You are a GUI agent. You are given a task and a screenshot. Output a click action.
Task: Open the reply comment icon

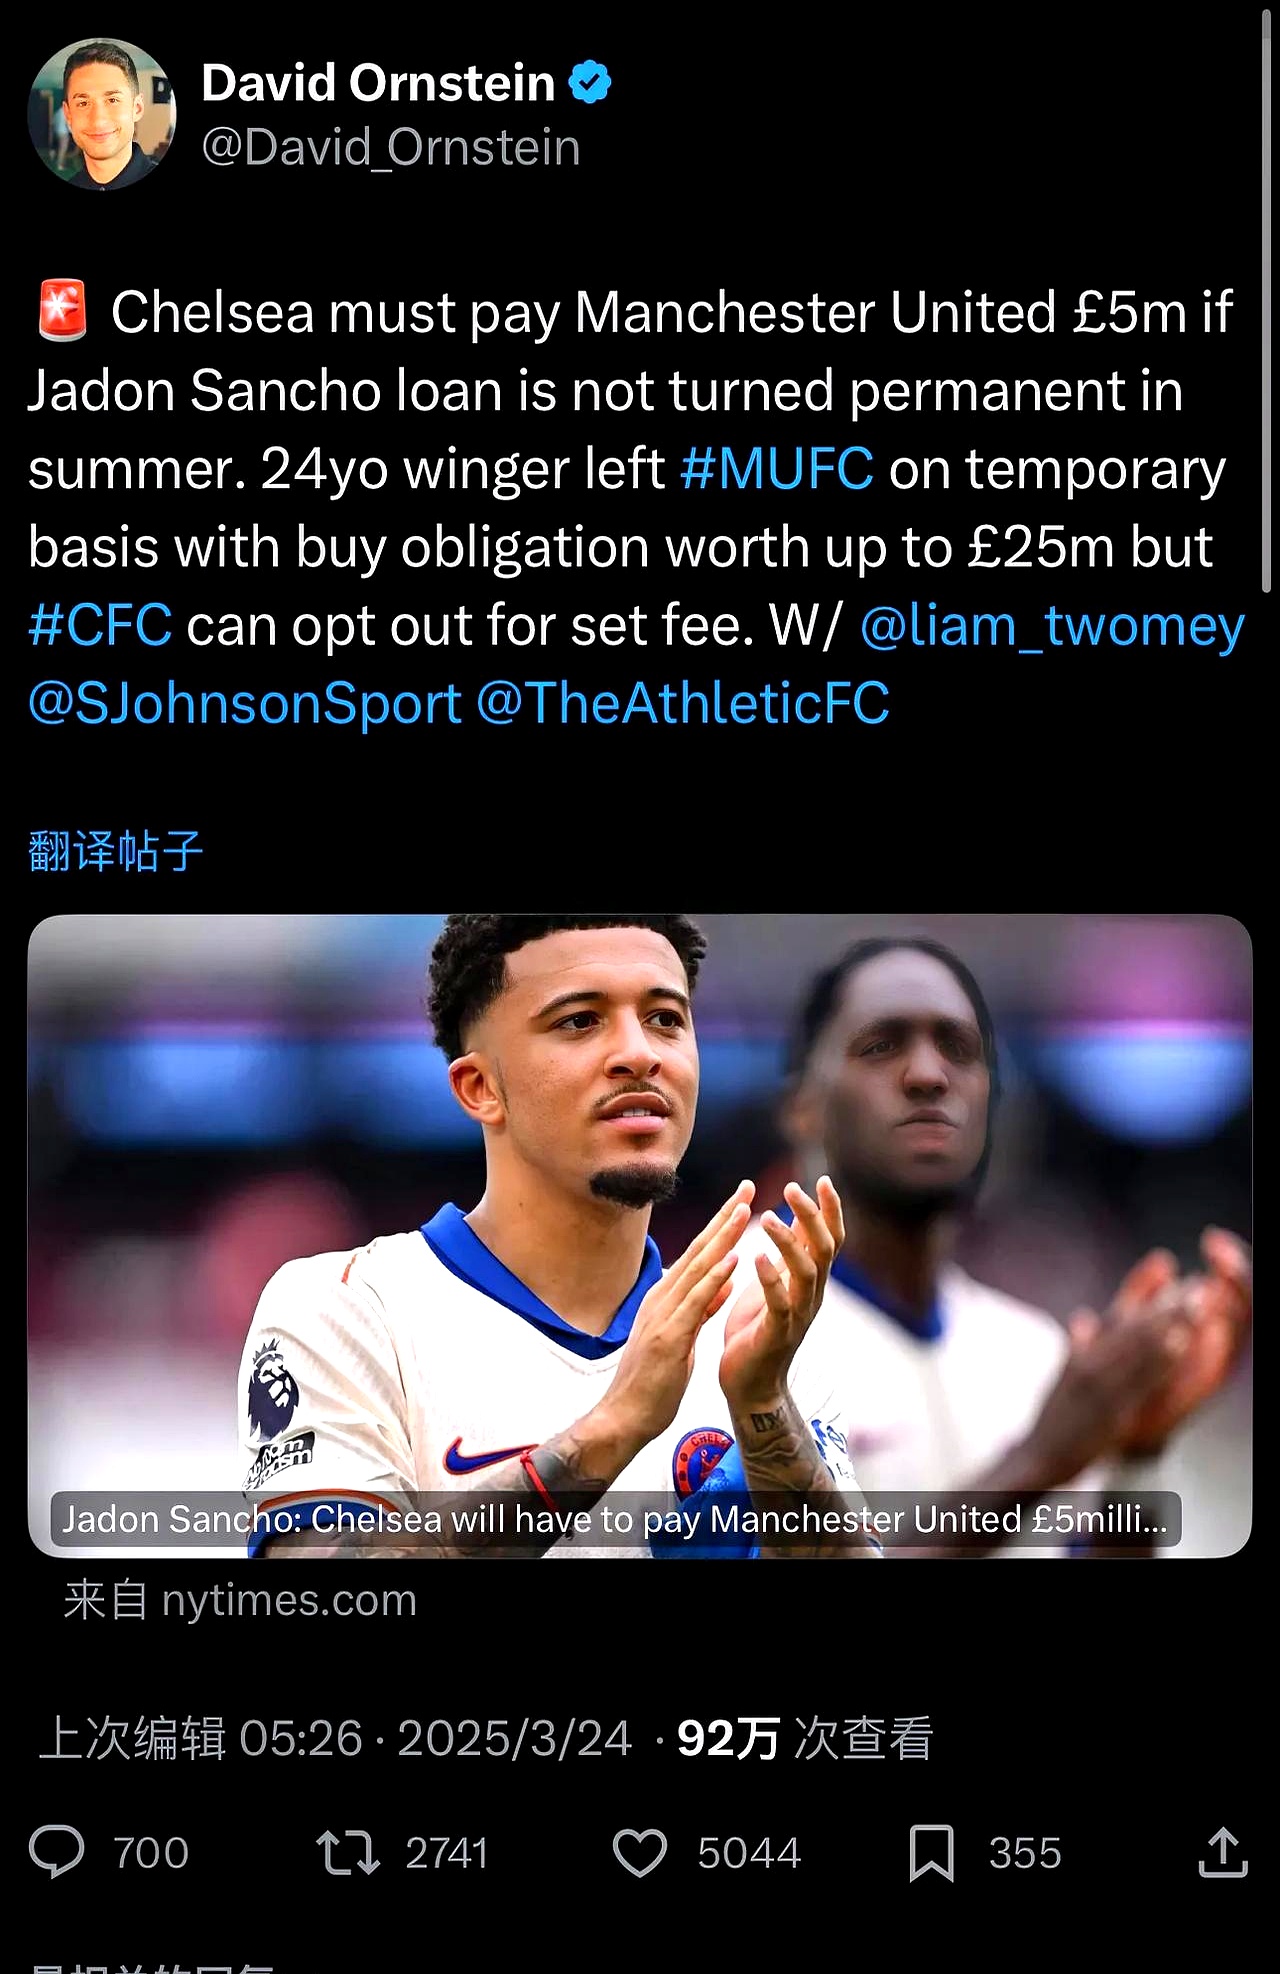pos(57,1852)
